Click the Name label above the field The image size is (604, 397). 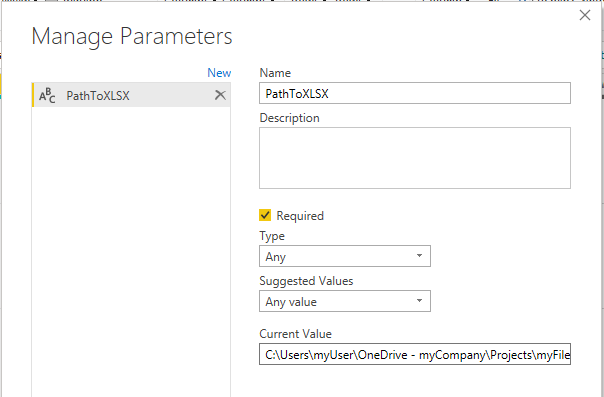[275, 73]
